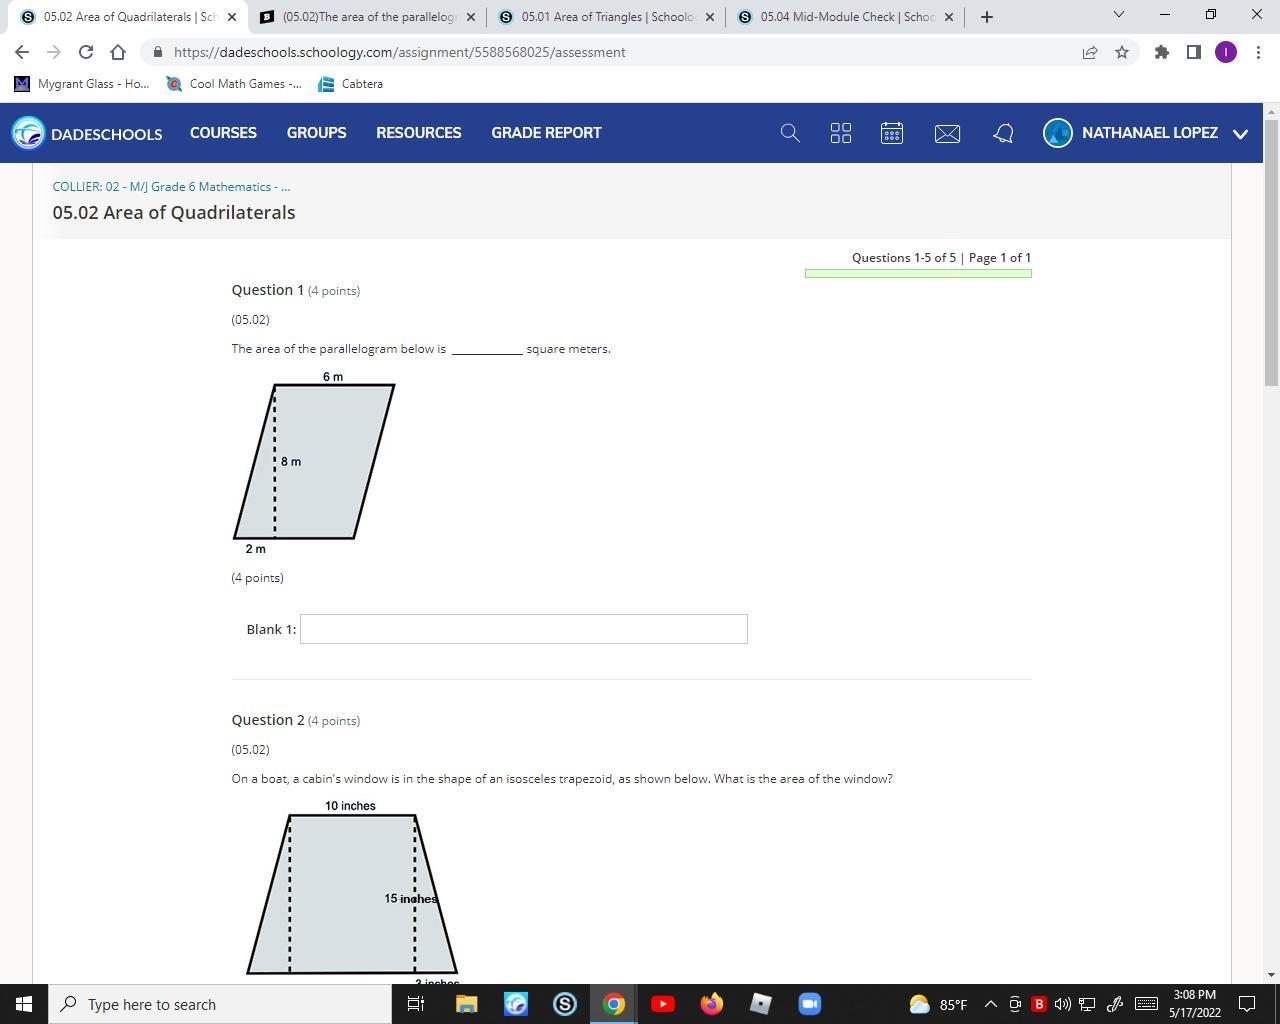1280x1024 pixels.
Task: Click the Blank 1 answer field
Action: pyautogui.click(x=524, y=629)
